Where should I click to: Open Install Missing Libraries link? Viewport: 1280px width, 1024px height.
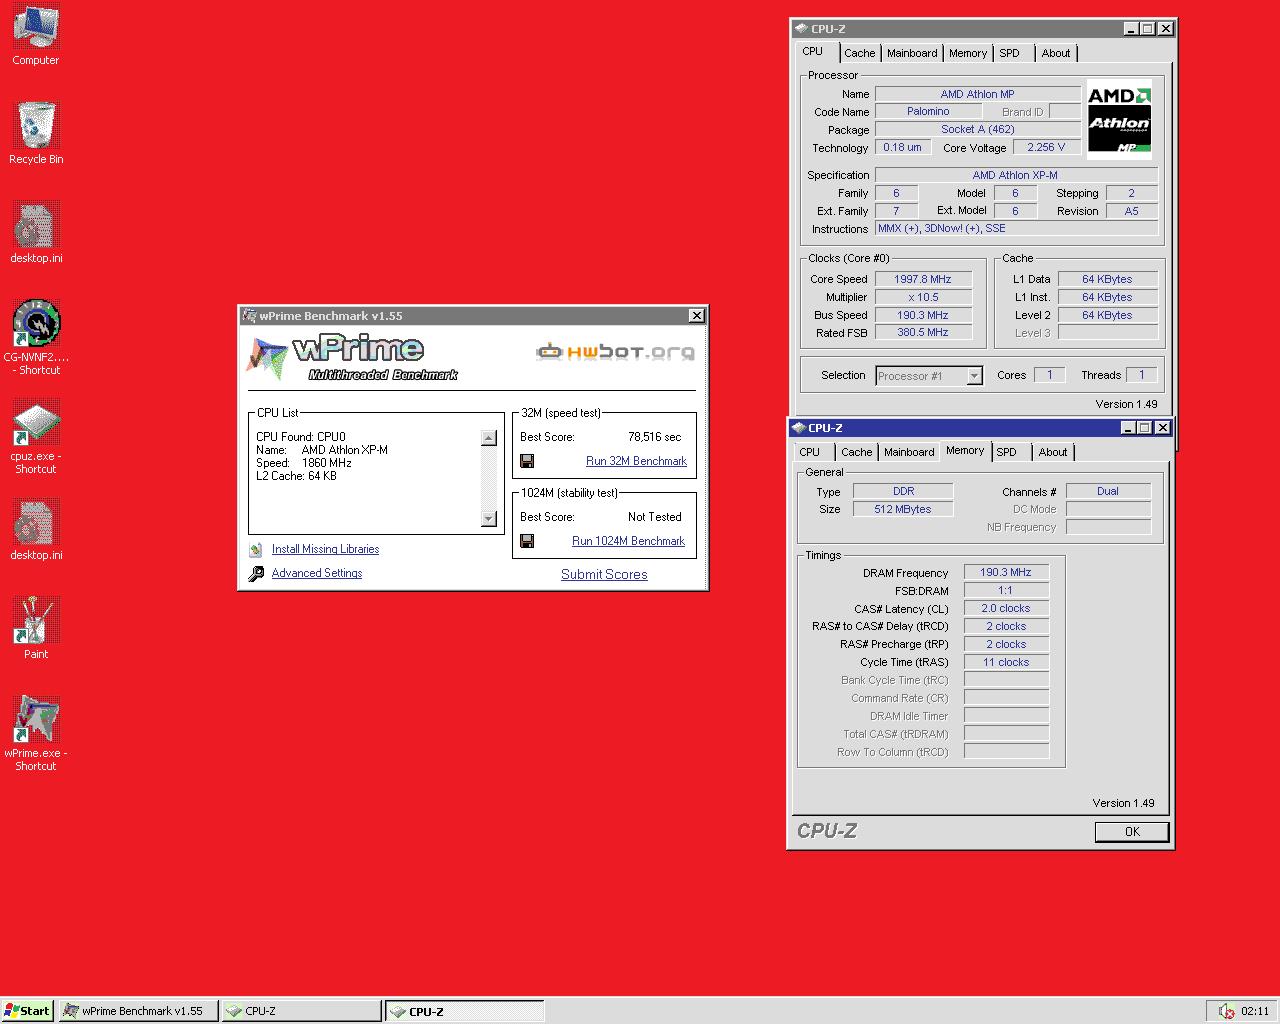[x=325, y=549]
